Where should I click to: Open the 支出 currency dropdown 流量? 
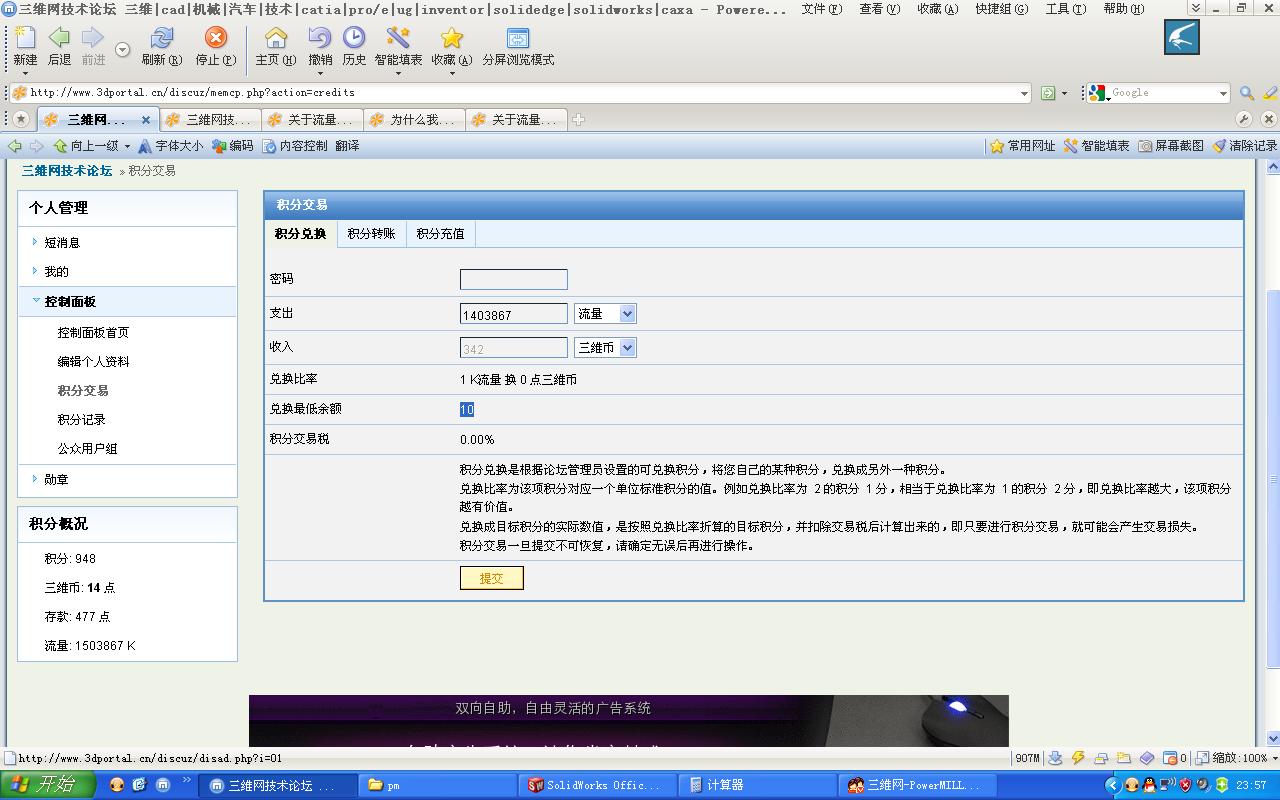pos(605,314)
